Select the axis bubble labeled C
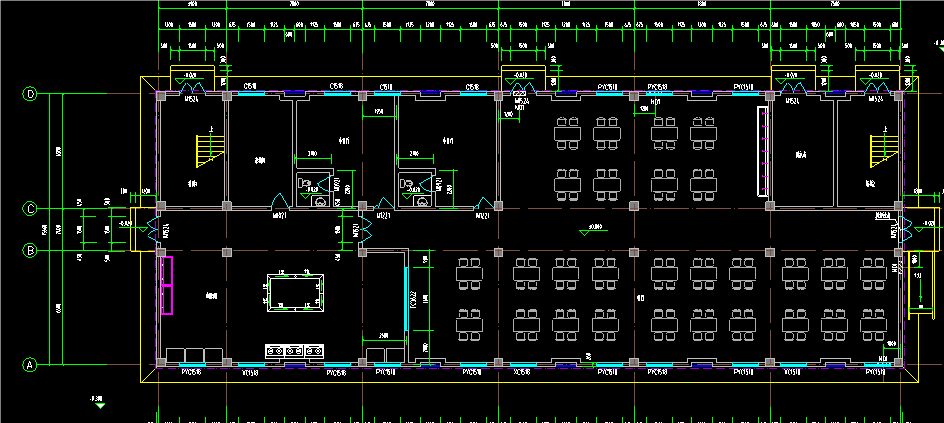The image size is (944, 423). point(29,209)
